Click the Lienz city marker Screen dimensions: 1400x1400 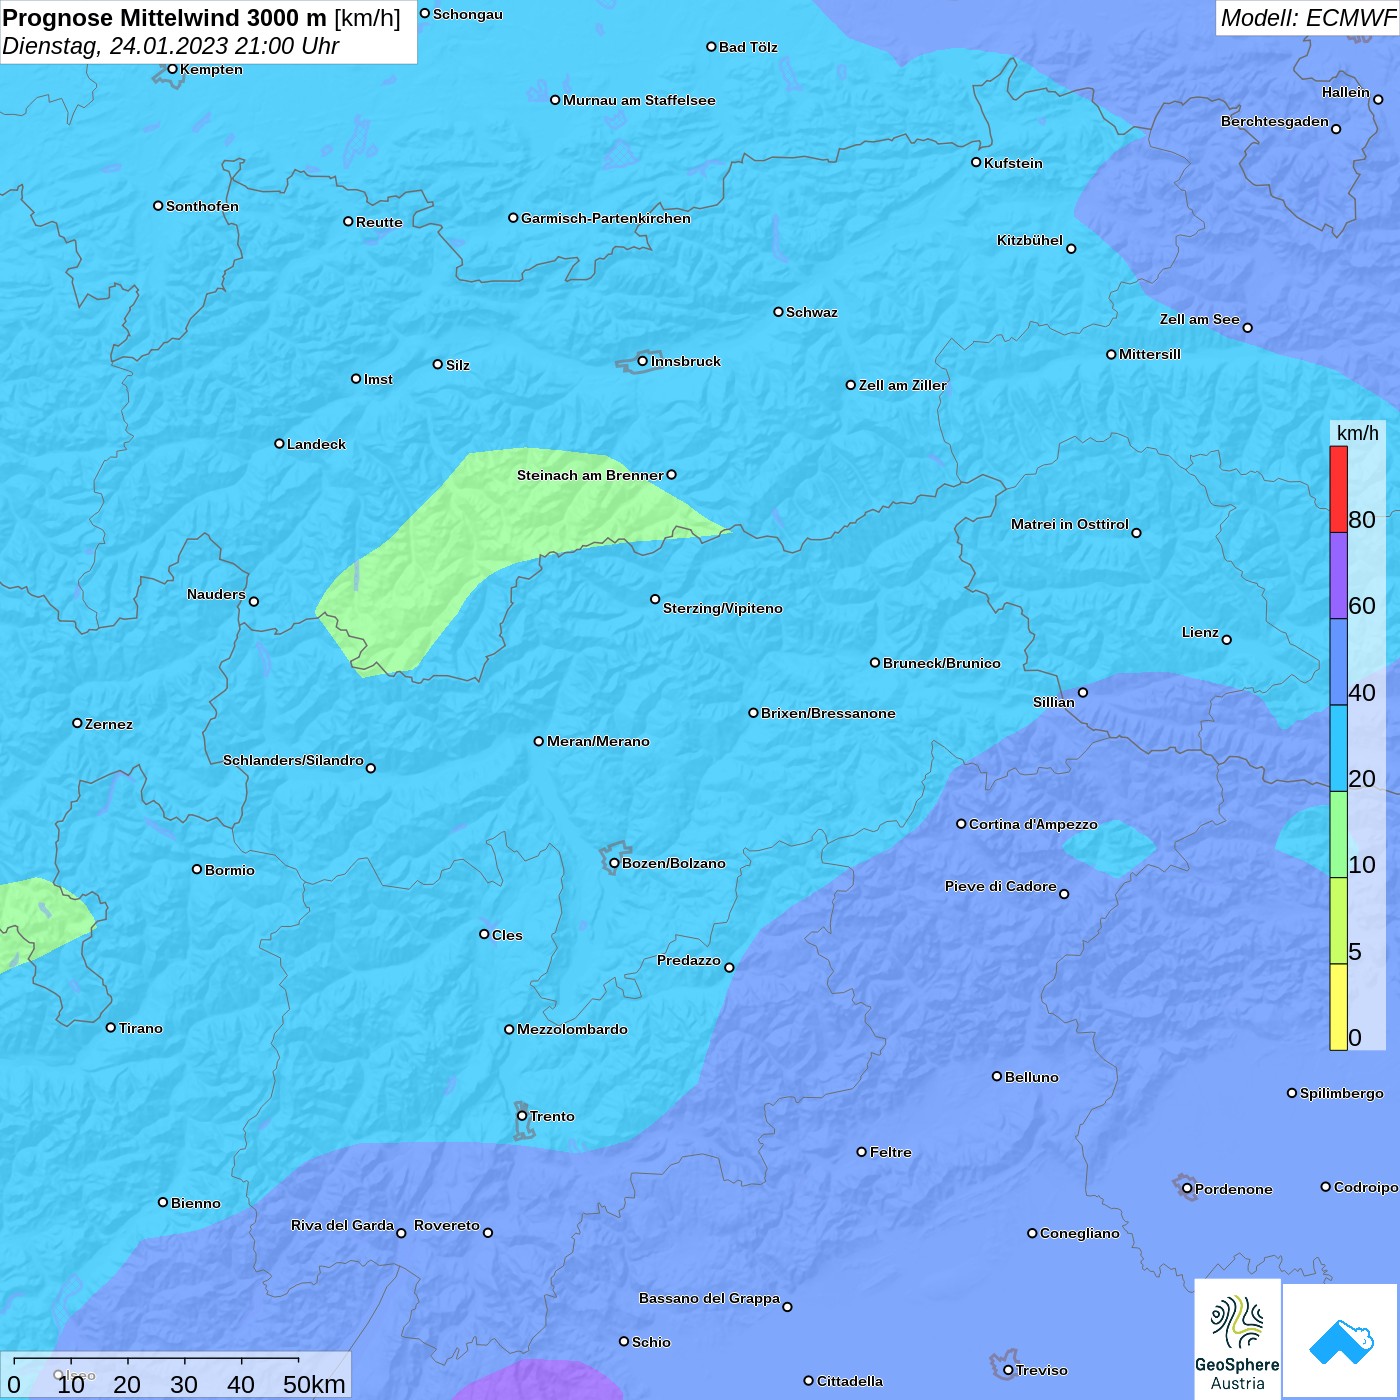(1227, 640)
